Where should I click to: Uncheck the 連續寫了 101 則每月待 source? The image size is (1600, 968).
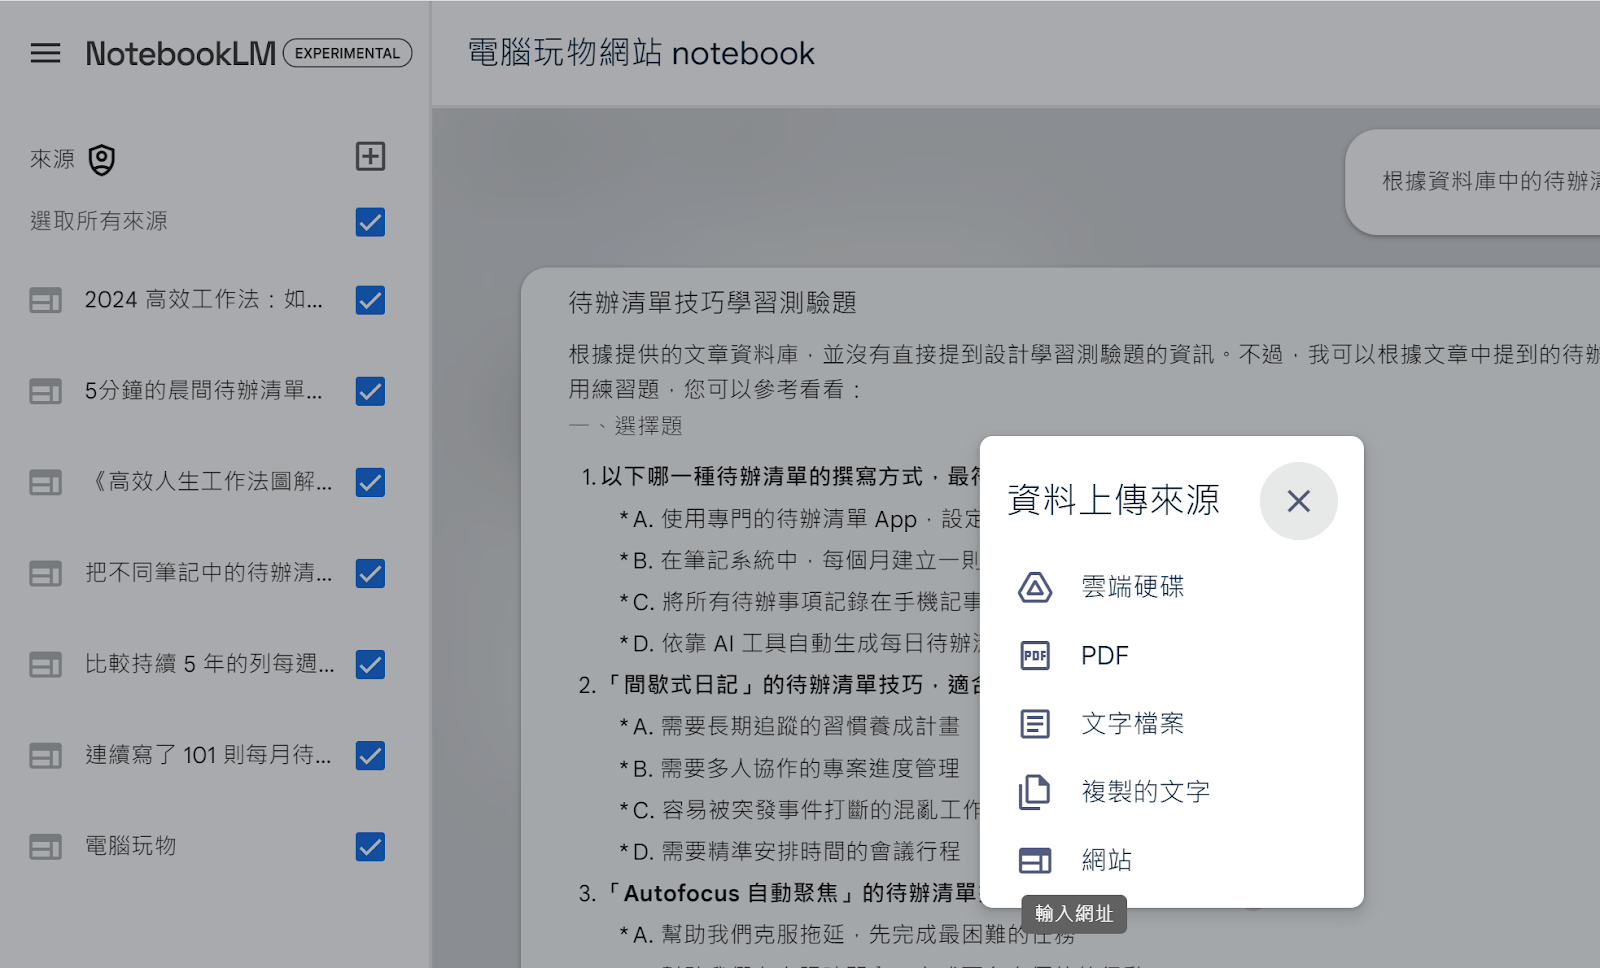[x=371, y=756]
